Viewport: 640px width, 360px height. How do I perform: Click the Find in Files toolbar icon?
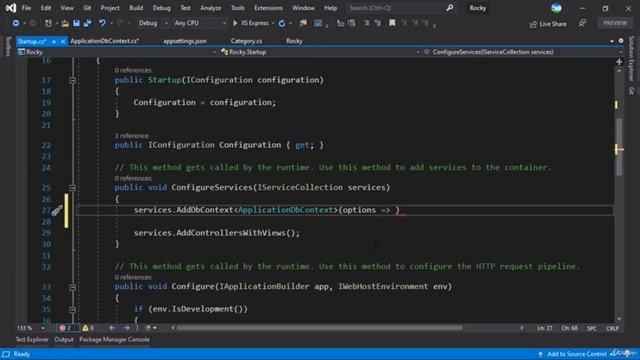(x=303, y=23)
